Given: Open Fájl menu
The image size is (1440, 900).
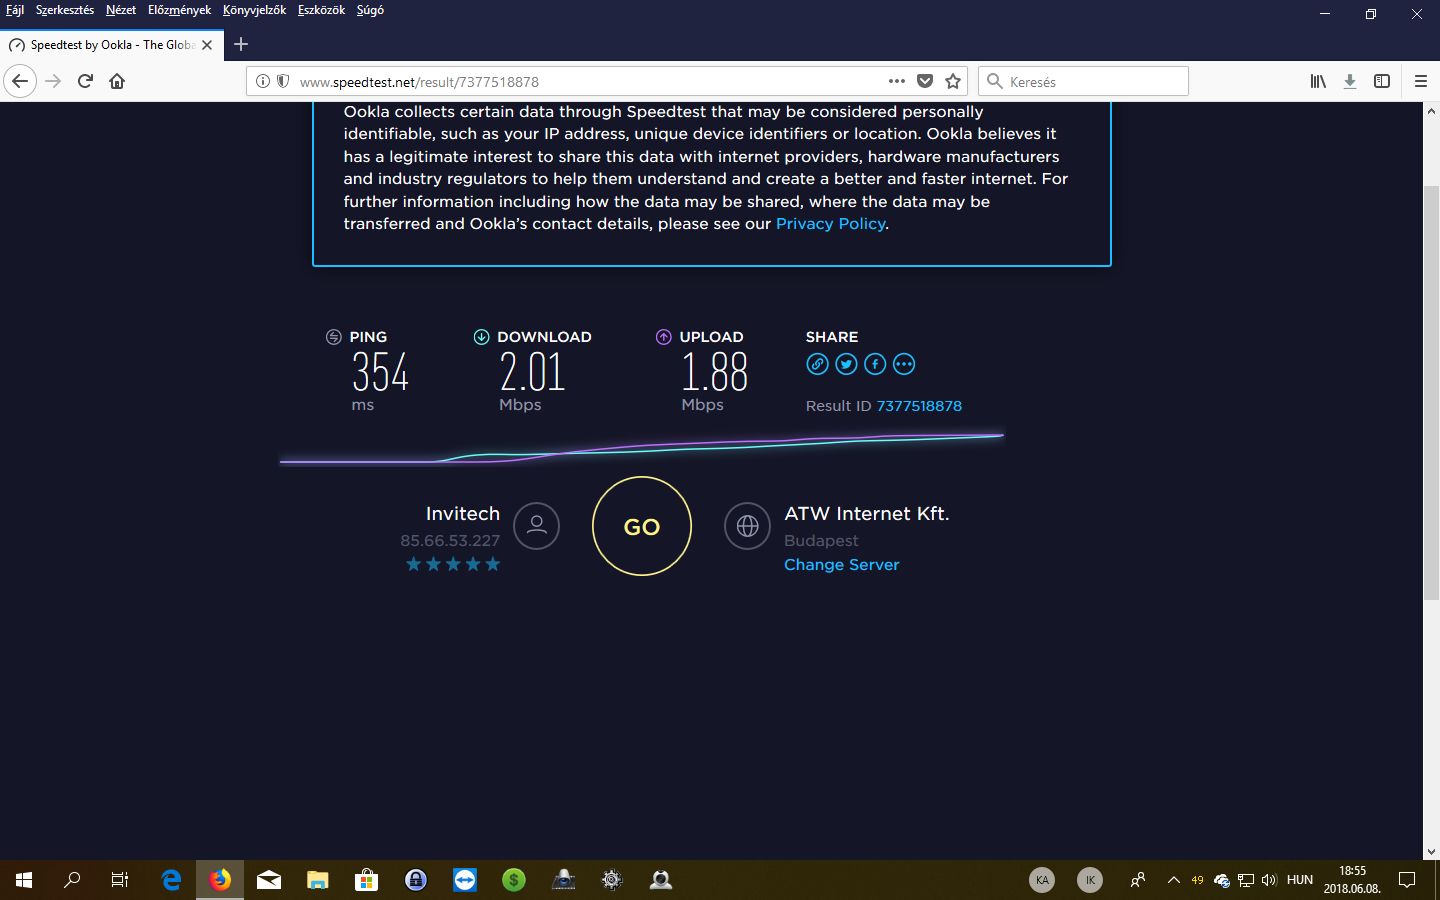Looking at the screenshot, I should (15, 10).
